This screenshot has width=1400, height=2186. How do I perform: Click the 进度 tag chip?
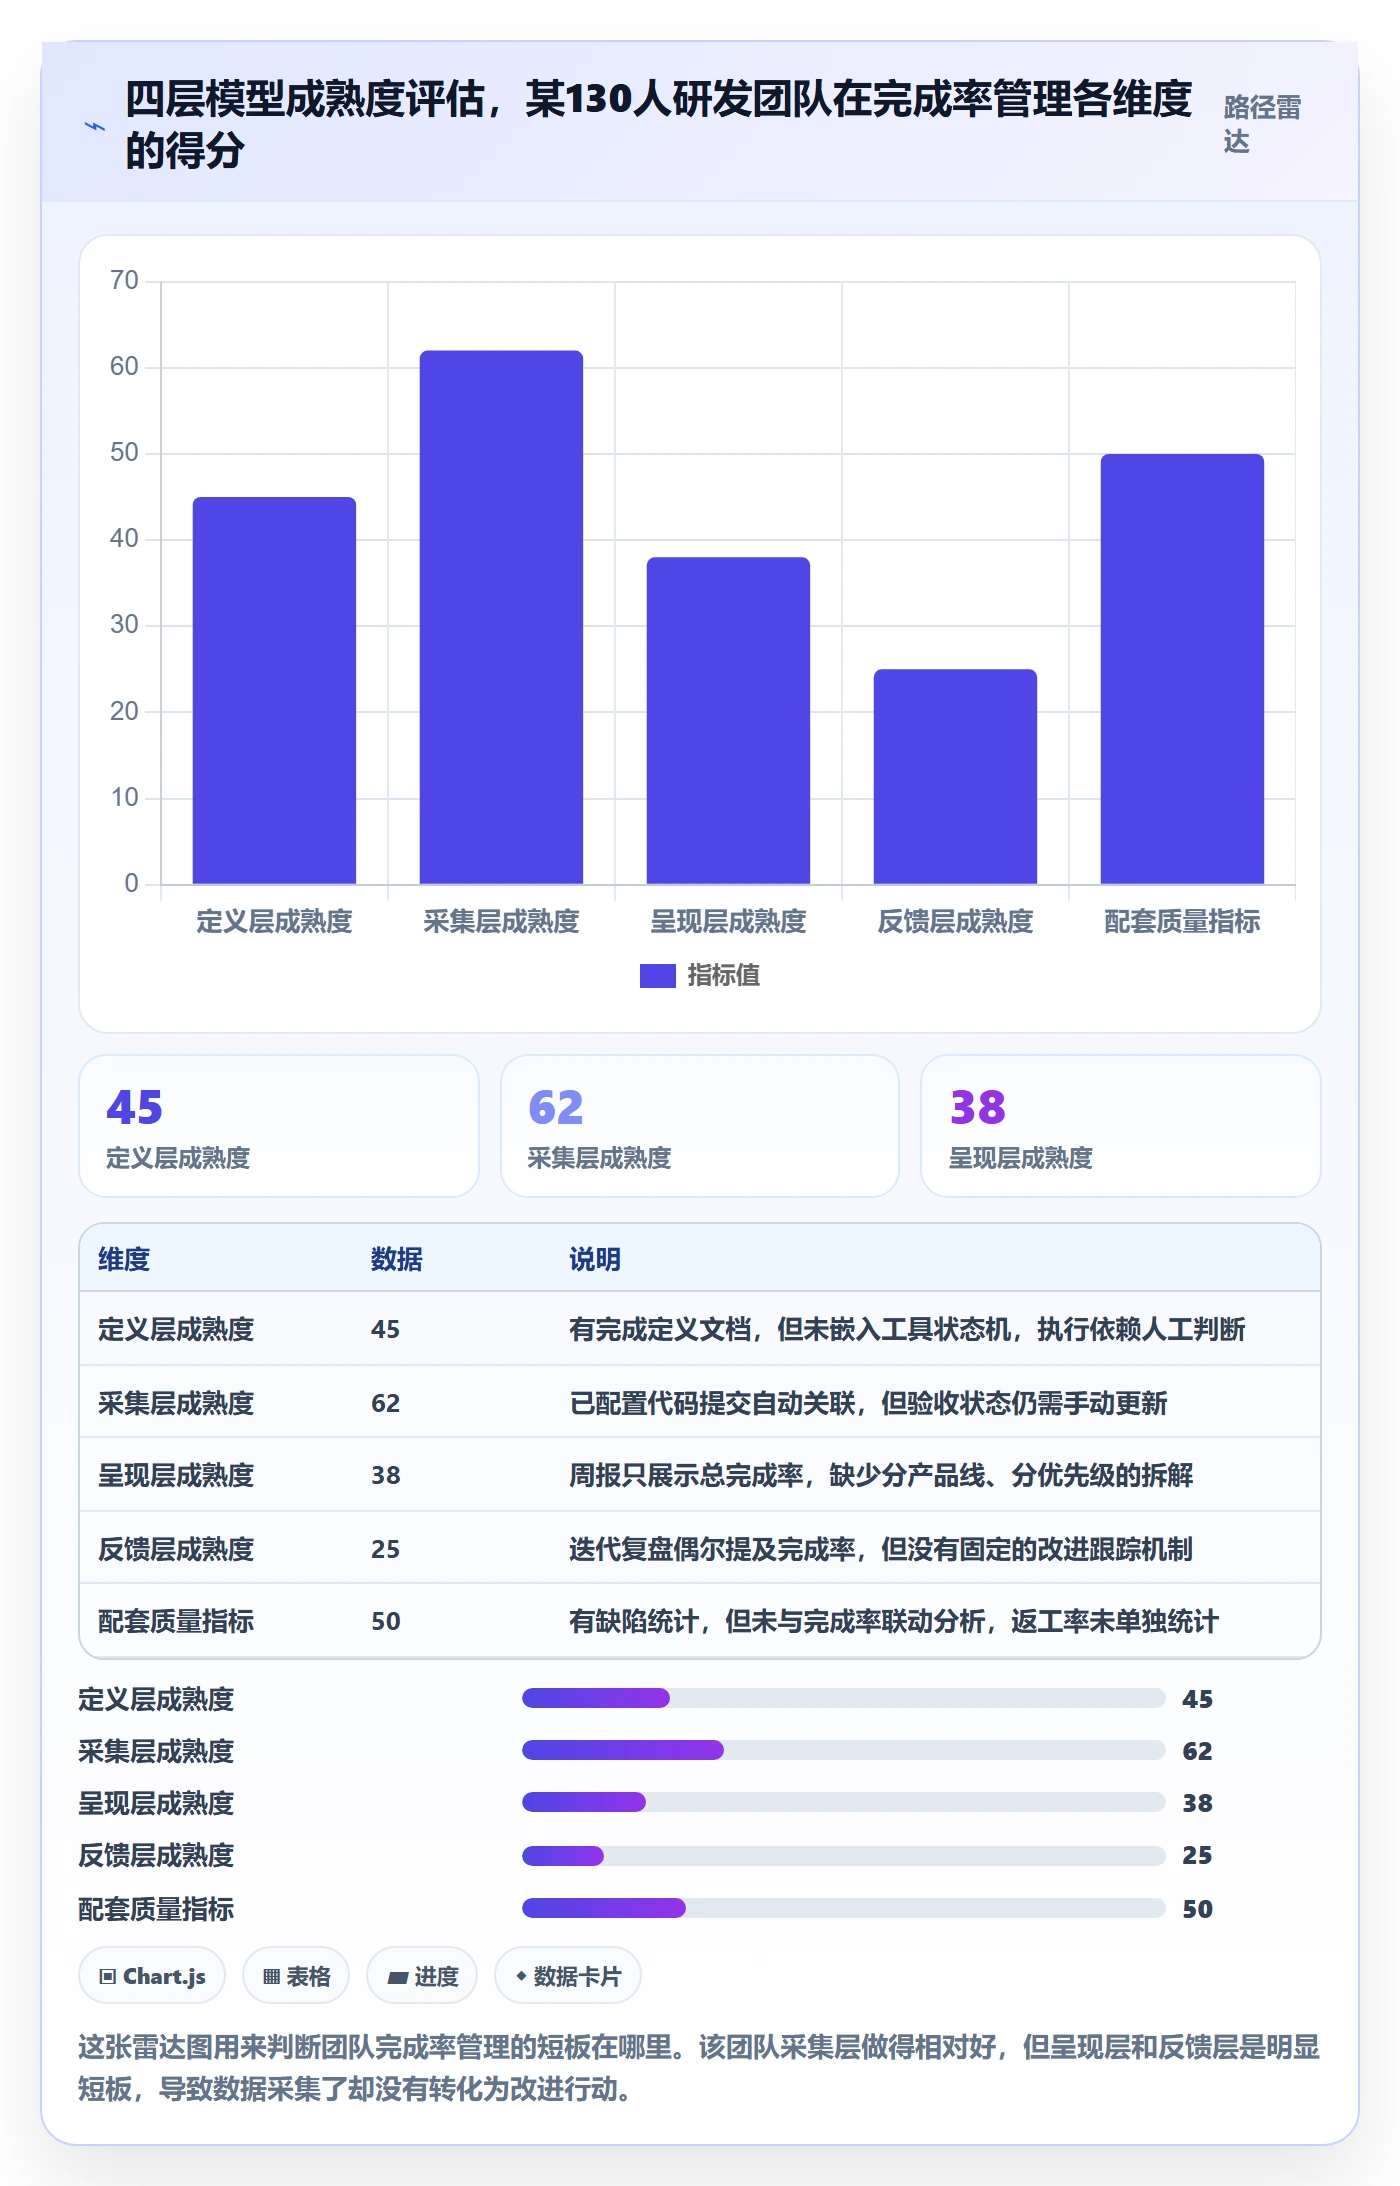422,1976
